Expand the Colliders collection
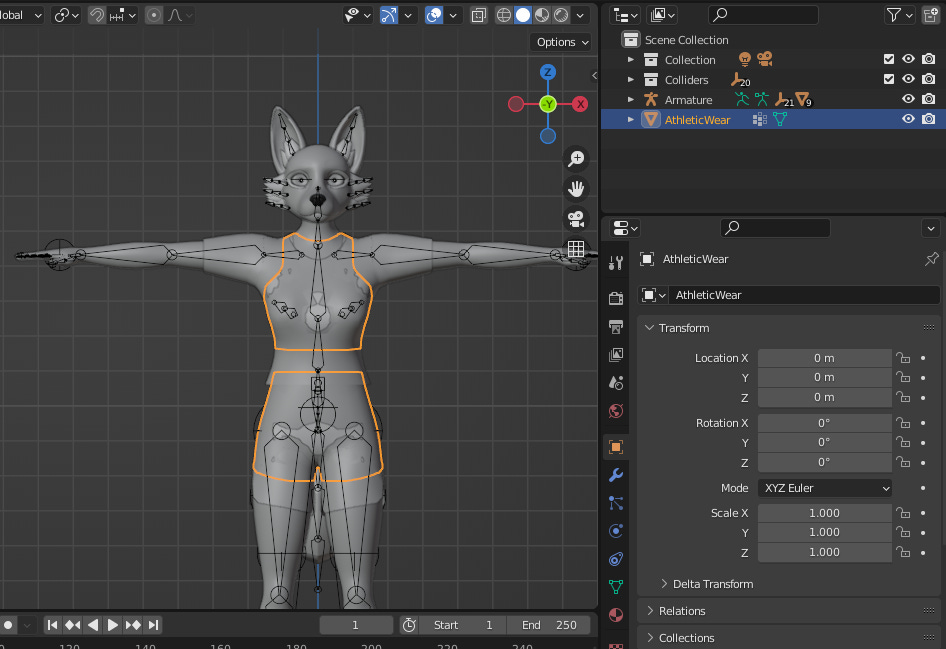 631,80
